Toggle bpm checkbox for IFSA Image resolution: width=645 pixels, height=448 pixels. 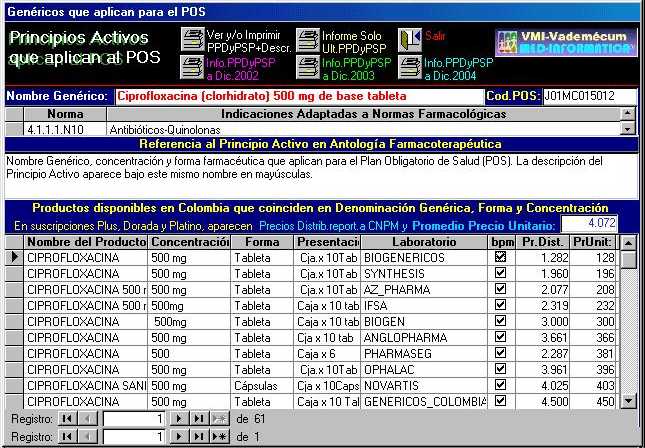(500, 305)
